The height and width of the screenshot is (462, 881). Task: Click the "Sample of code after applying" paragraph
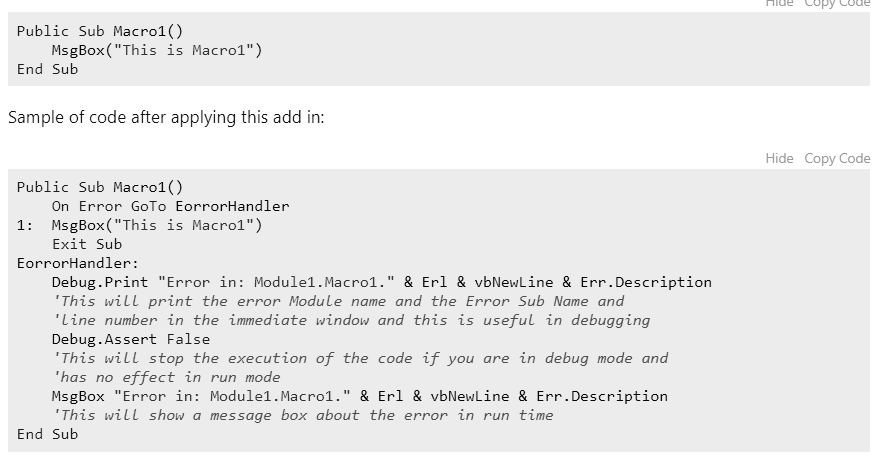pyautogui.click(x=166, y=117)
